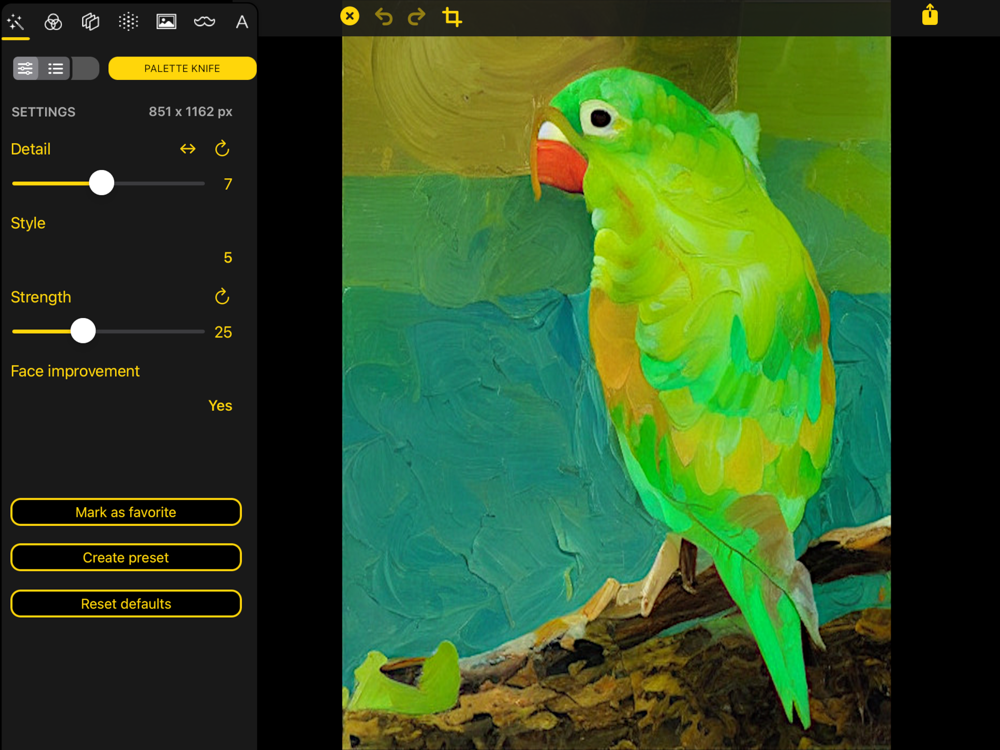Adjust the Strength slider handle
The height and width of the screenshot is (750, 1000).
[83, 331]
